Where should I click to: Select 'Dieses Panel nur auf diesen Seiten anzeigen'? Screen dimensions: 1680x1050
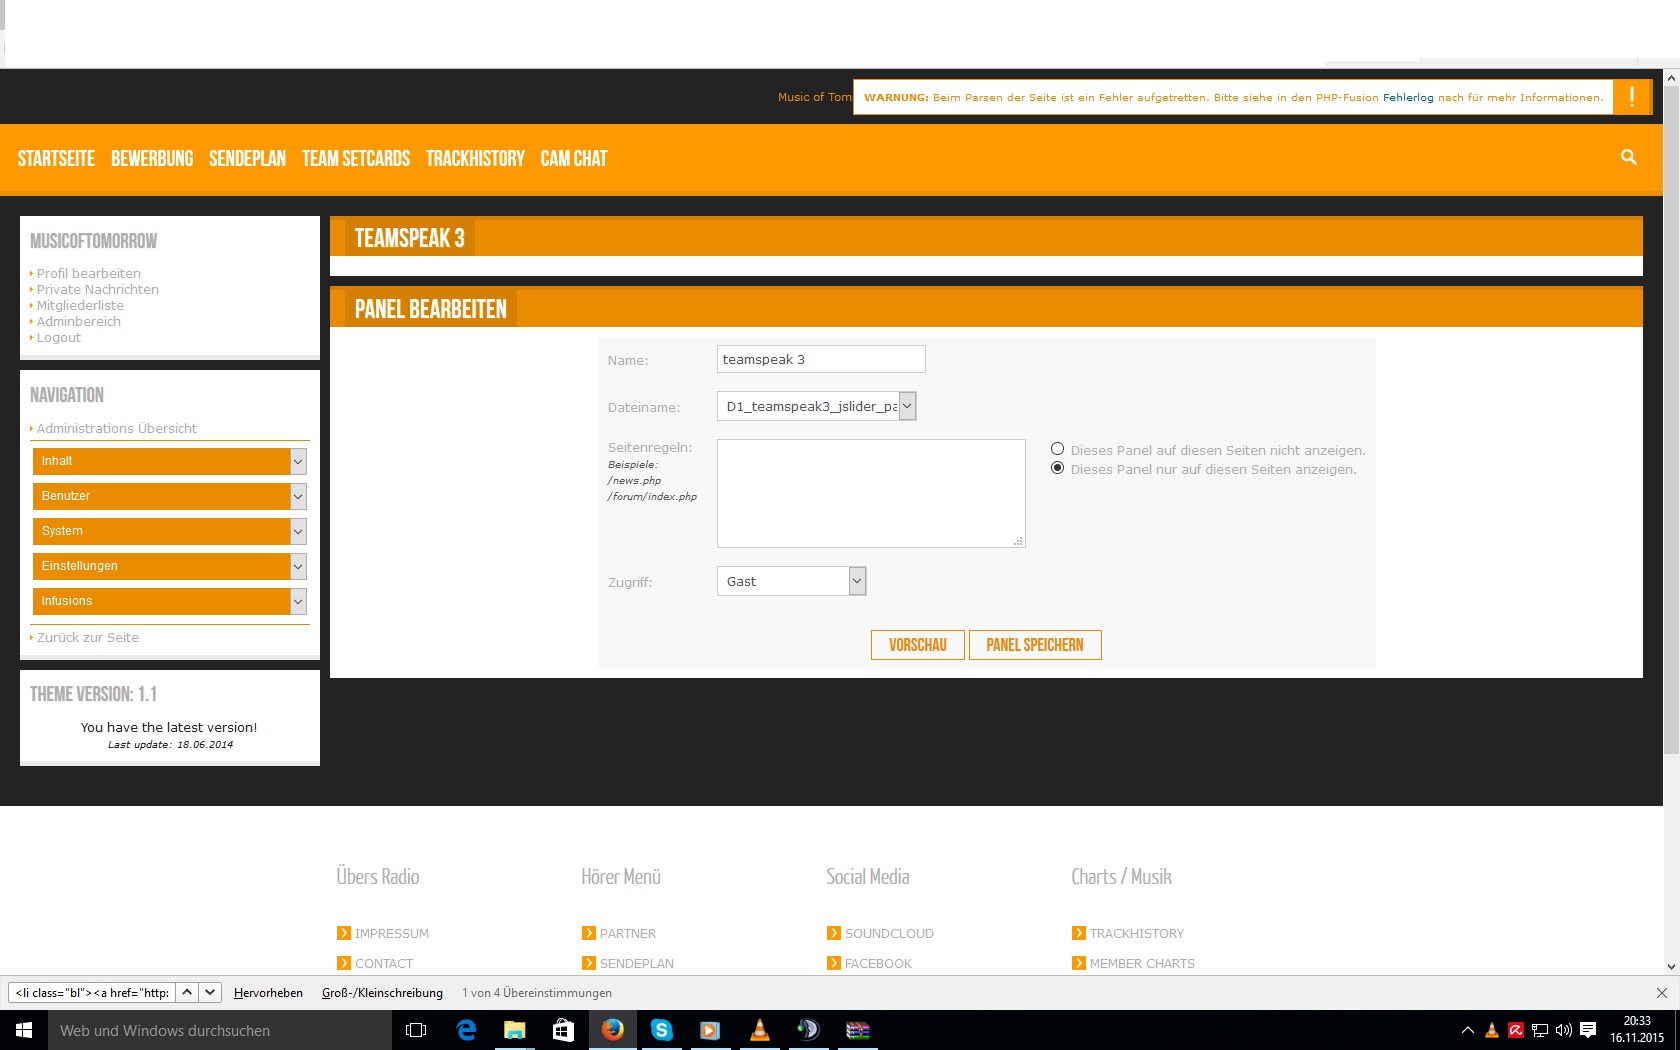[x=1057, y=468]
